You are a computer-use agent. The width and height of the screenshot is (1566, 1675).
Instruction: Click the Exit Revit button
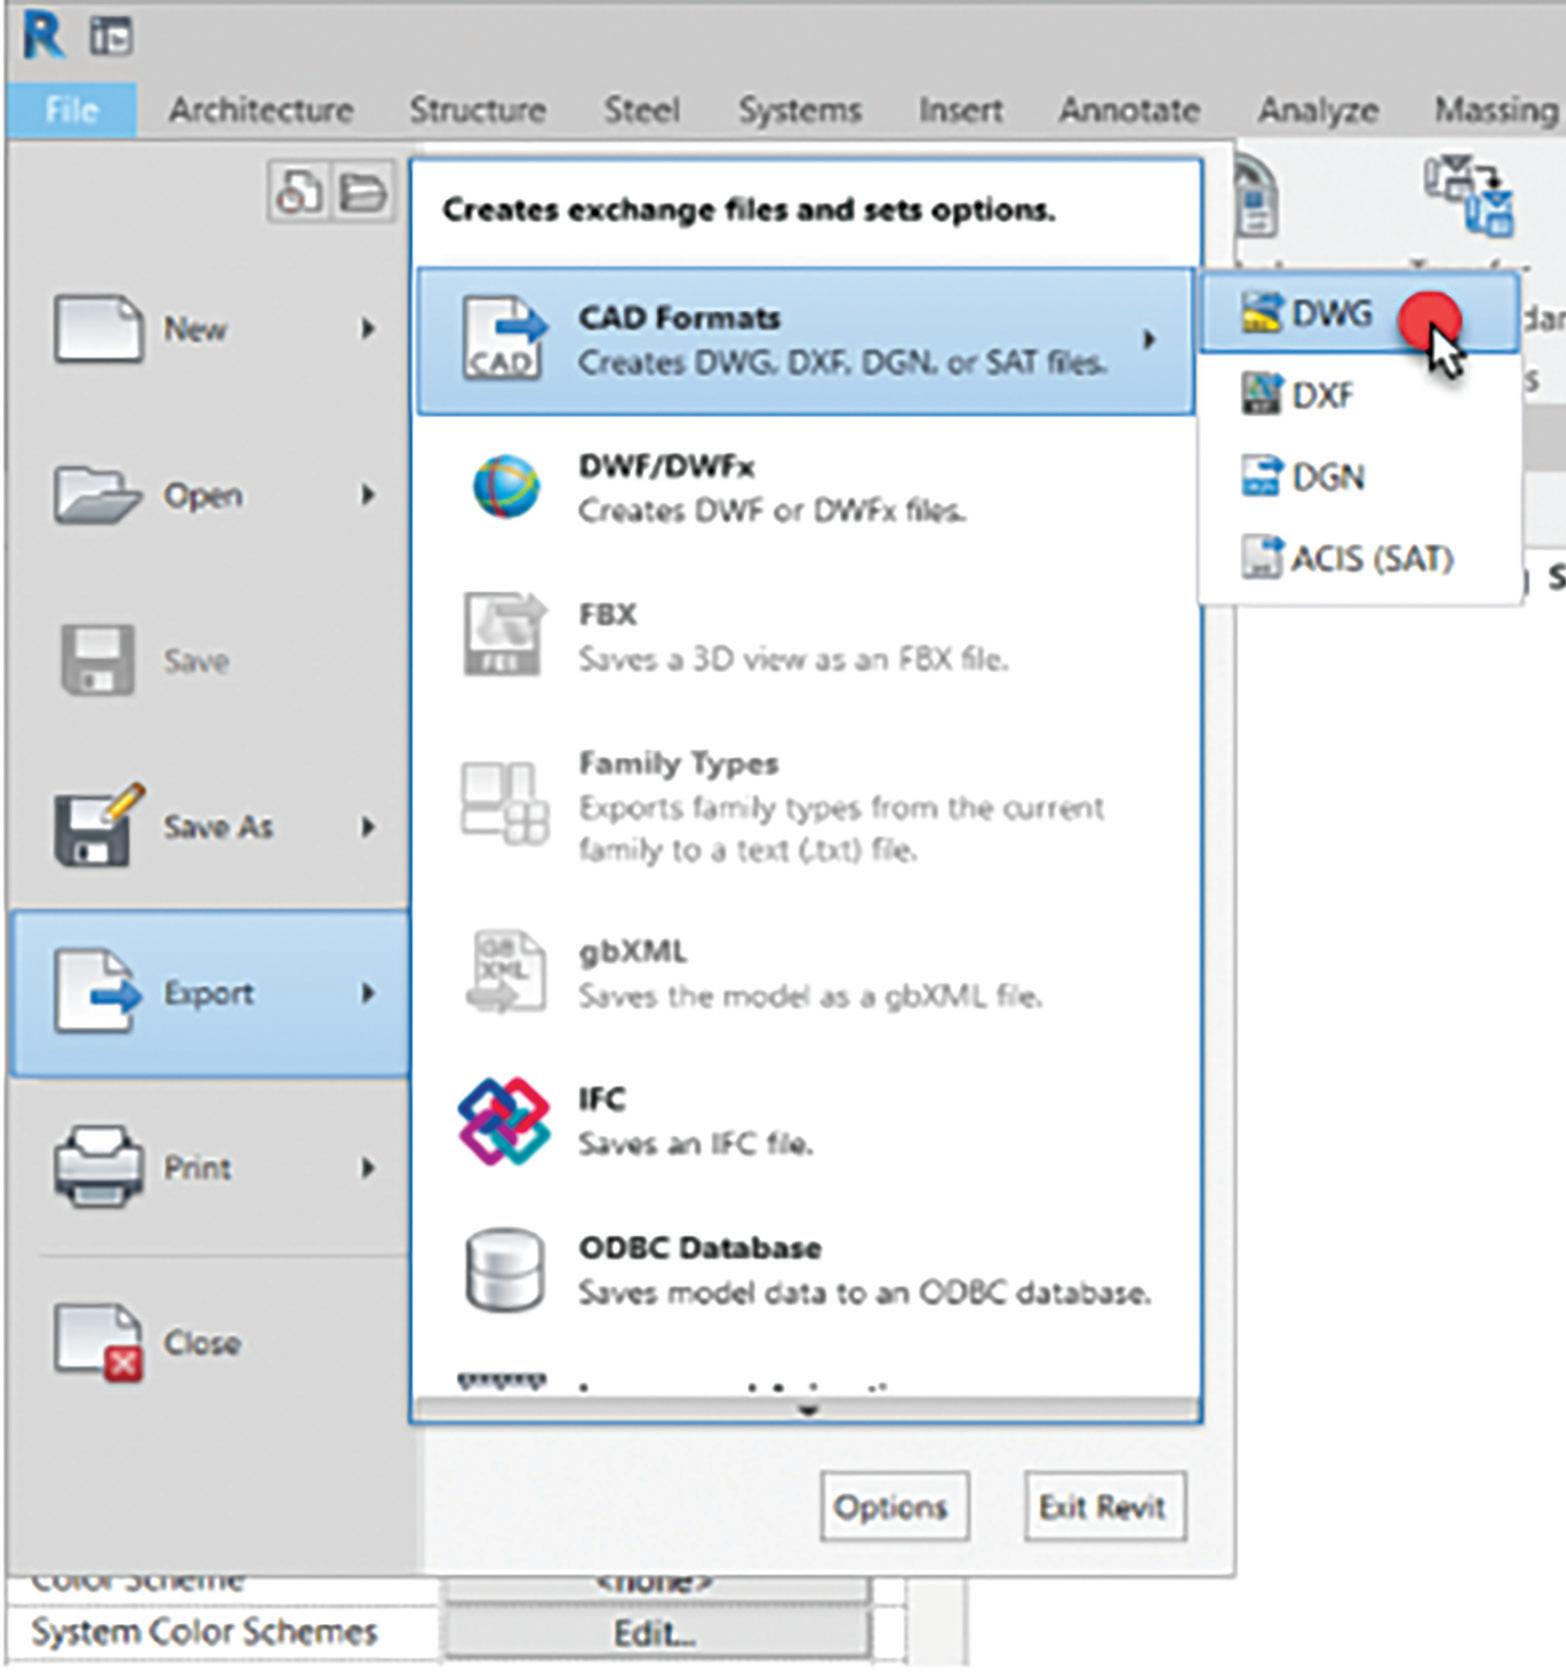[x=1105, y=1506]
